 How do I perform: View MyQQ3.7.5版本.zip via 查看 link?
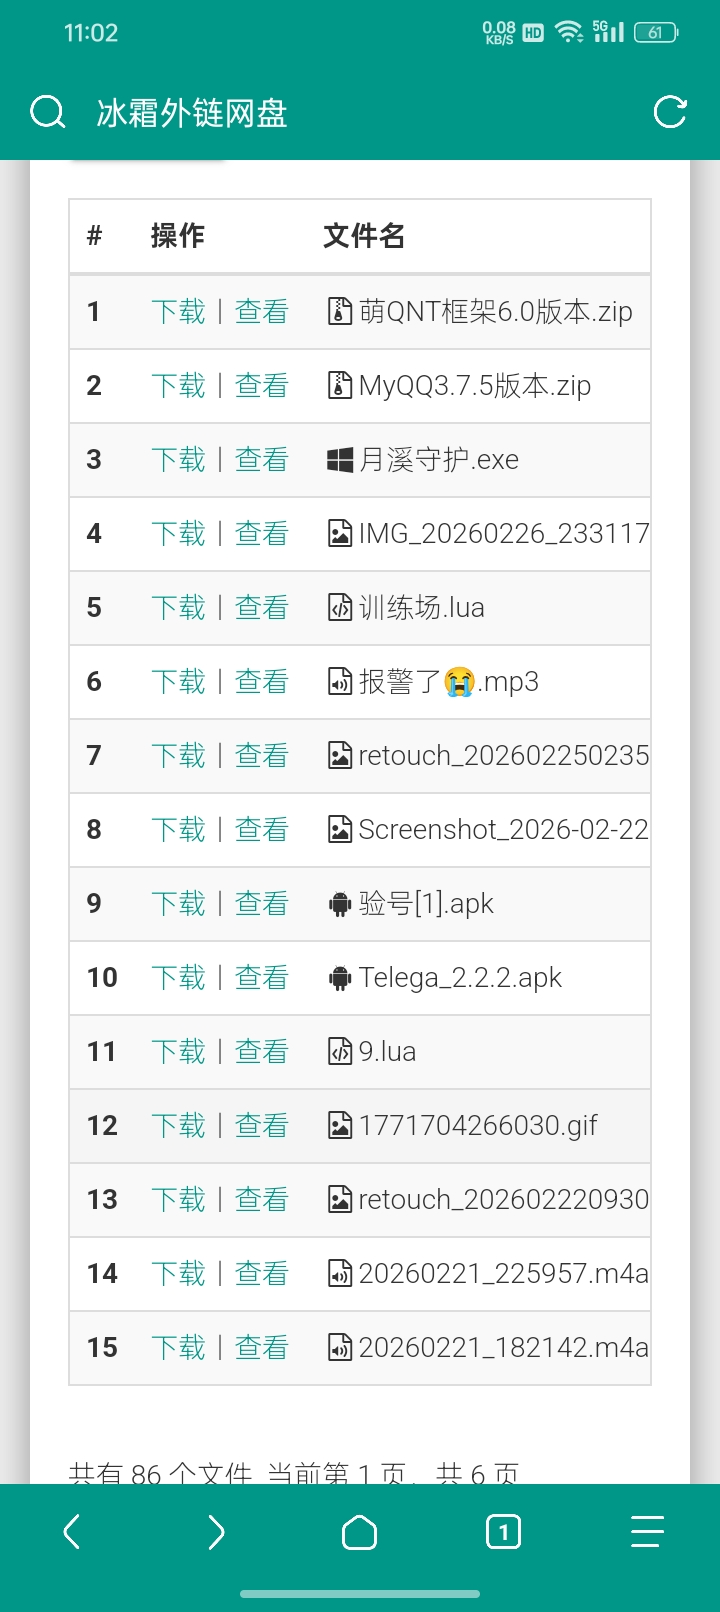[x=261, y=386]
